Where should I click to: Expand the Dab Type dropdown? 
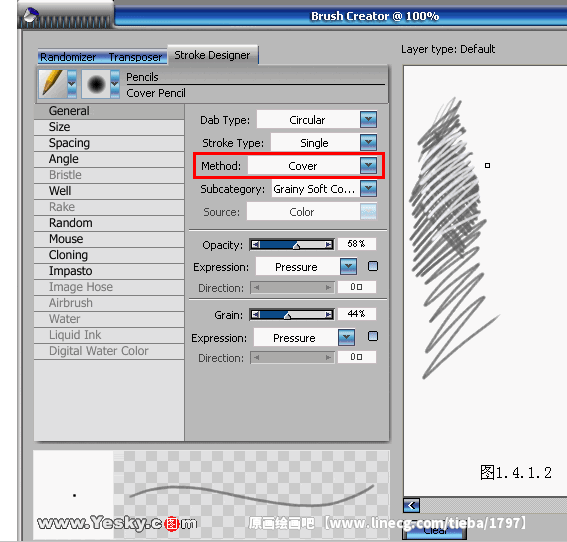coord(368,120)
